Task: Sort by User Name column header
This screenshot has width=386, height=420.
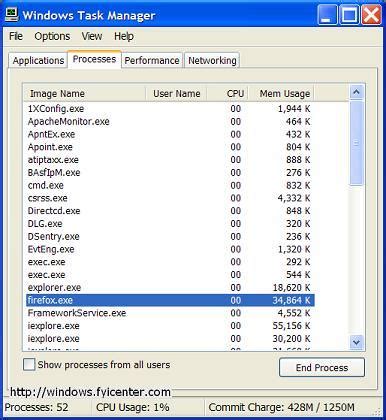Action: pyautogui.click(x=176, y=93)
